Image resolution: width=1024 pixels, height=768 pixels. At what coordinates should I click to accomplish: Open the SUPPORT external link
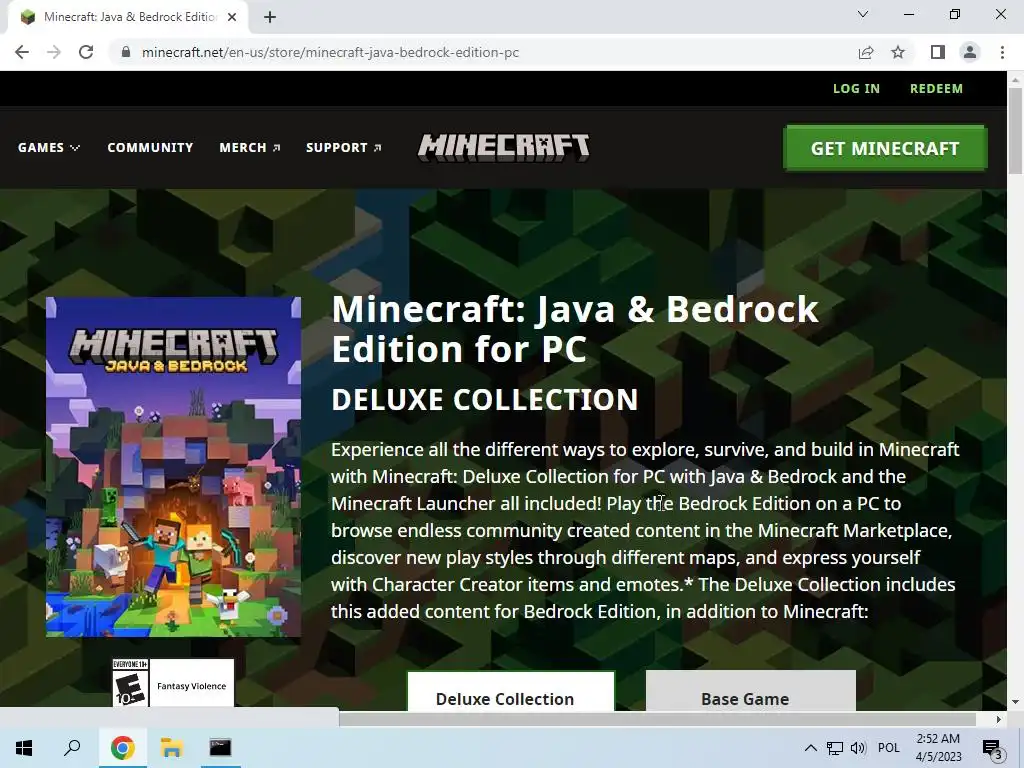[x=344, y=148]
